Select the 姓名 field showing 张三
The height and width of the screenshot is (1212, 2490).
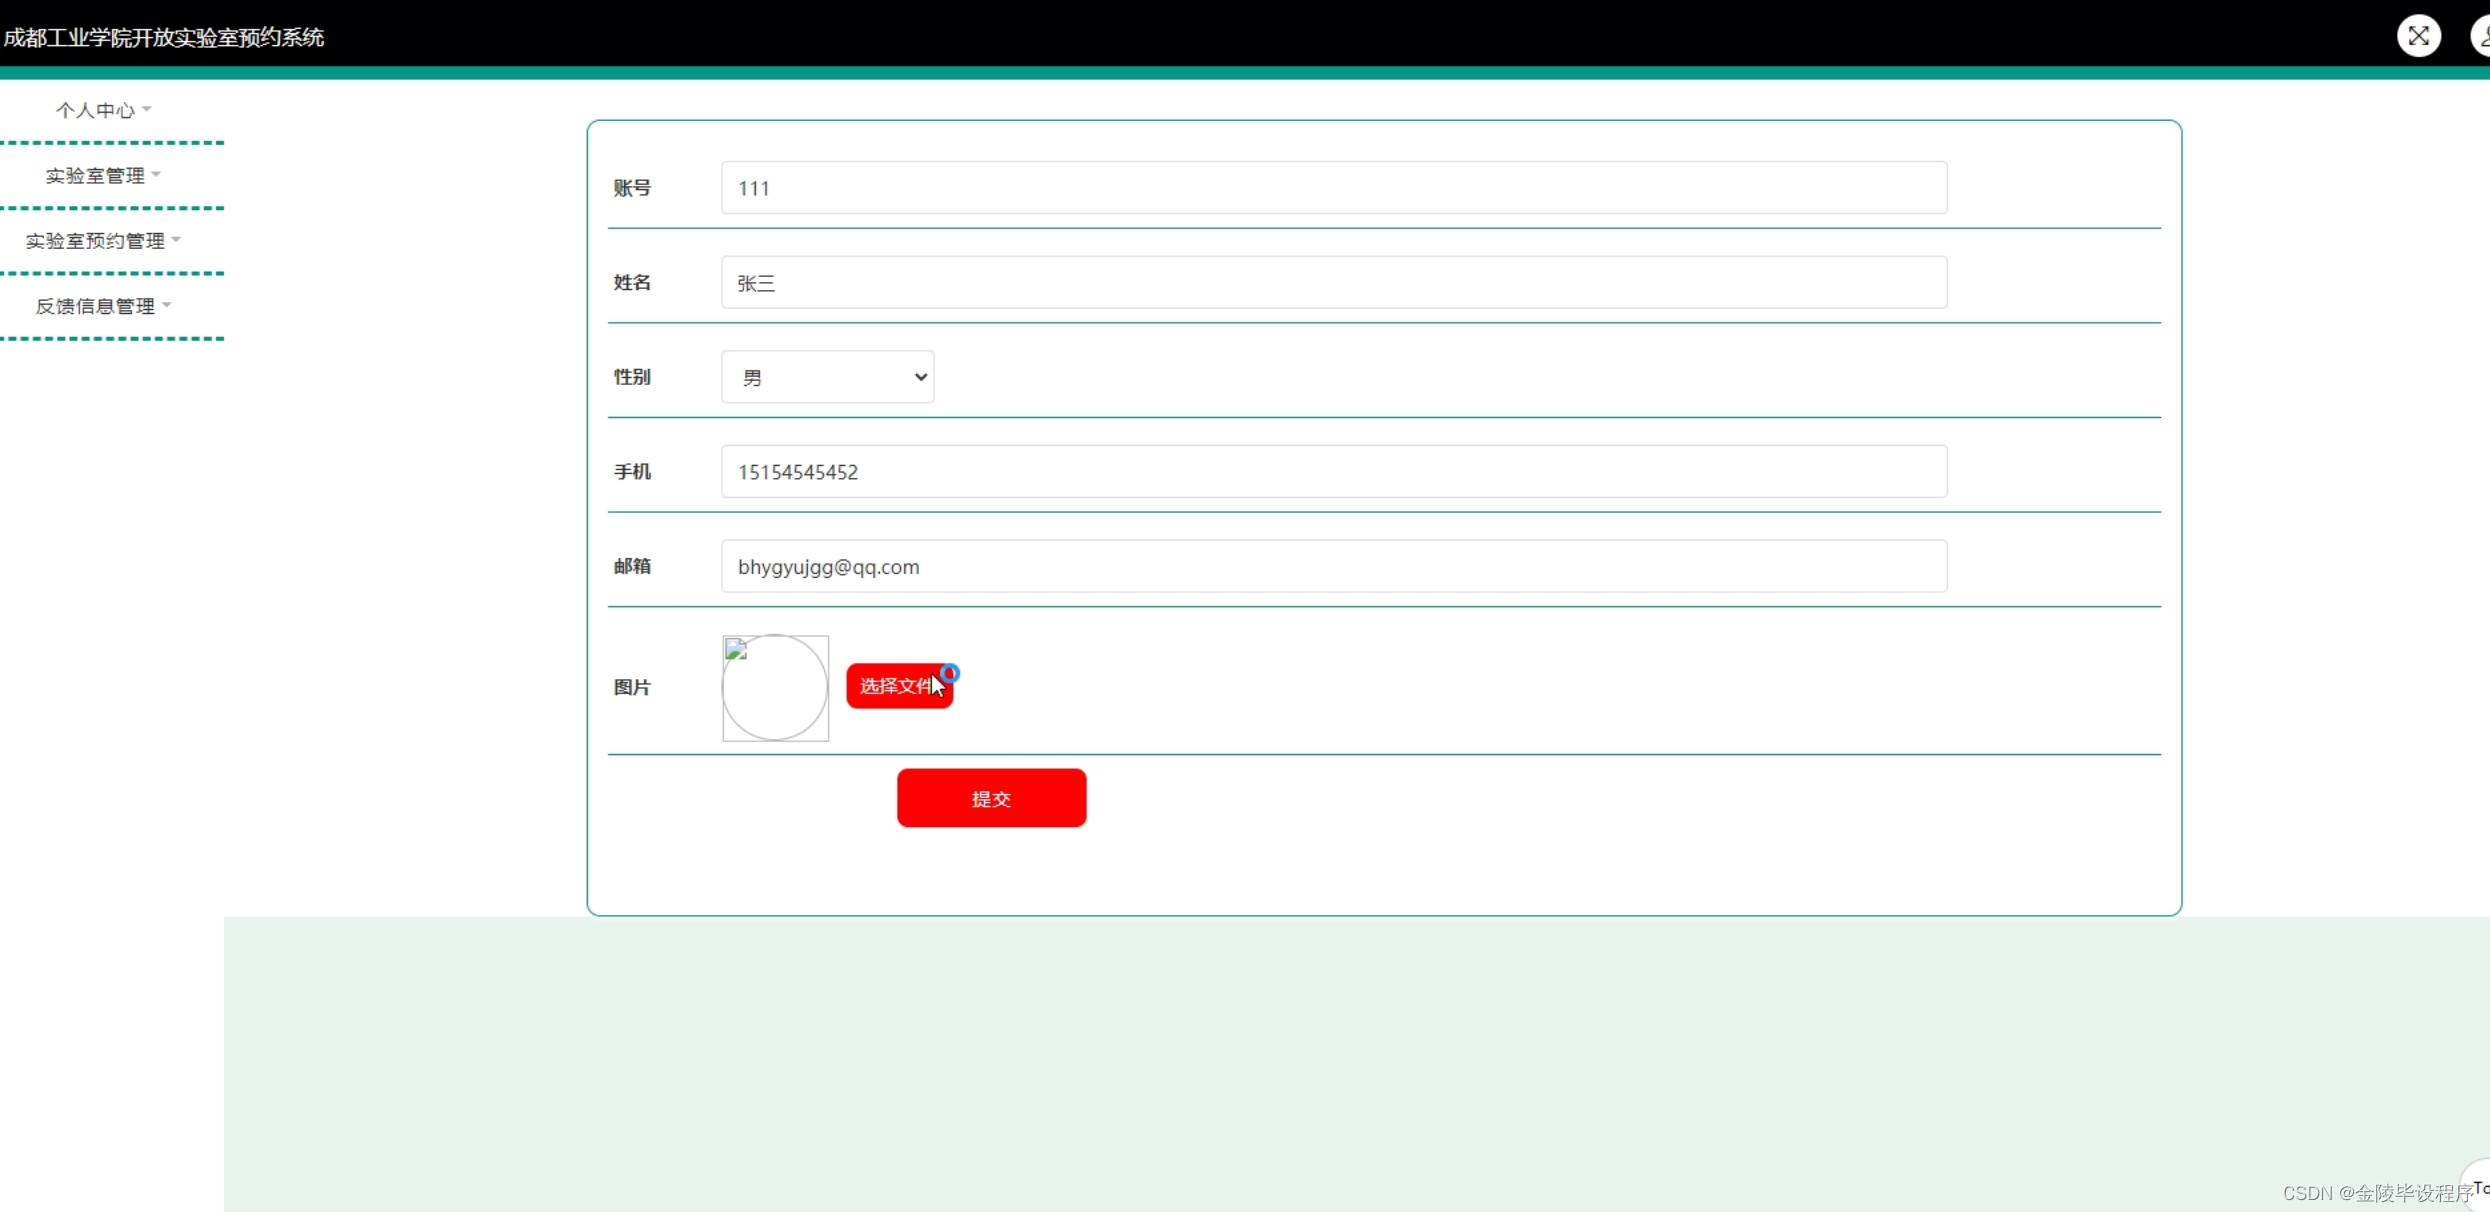point(1334,282)
